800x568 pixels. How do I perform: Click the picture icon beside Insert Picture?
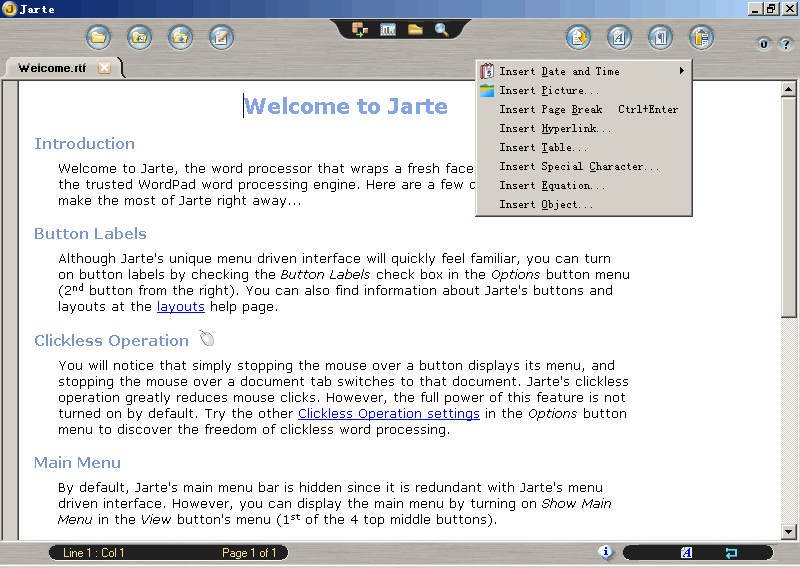point(487,90)
